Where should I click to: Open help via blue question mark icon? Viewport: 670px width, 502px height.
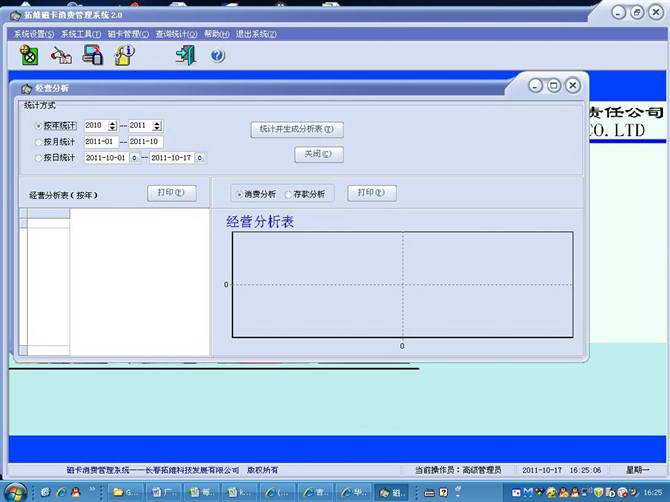(217, 56)
